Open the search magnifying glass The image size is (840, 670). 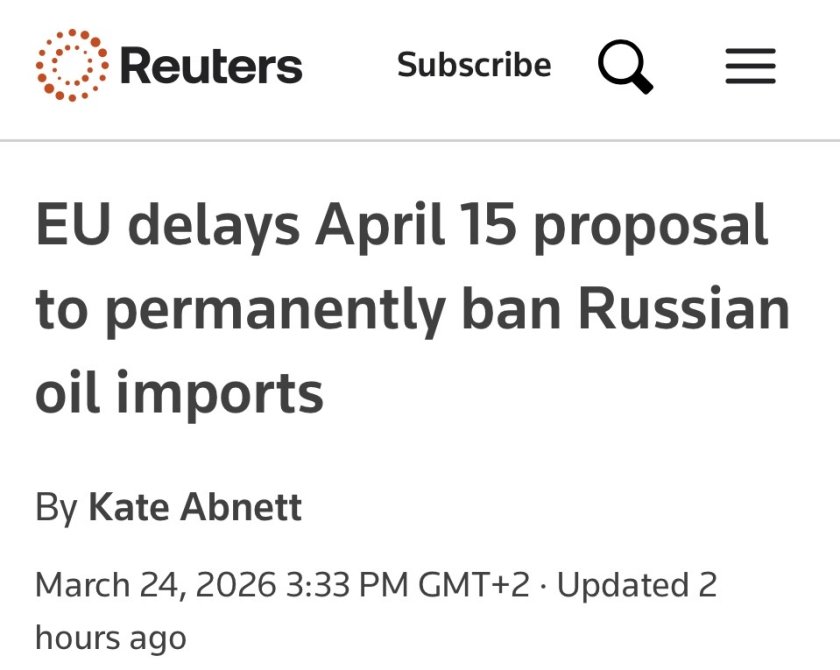[625, 67]
